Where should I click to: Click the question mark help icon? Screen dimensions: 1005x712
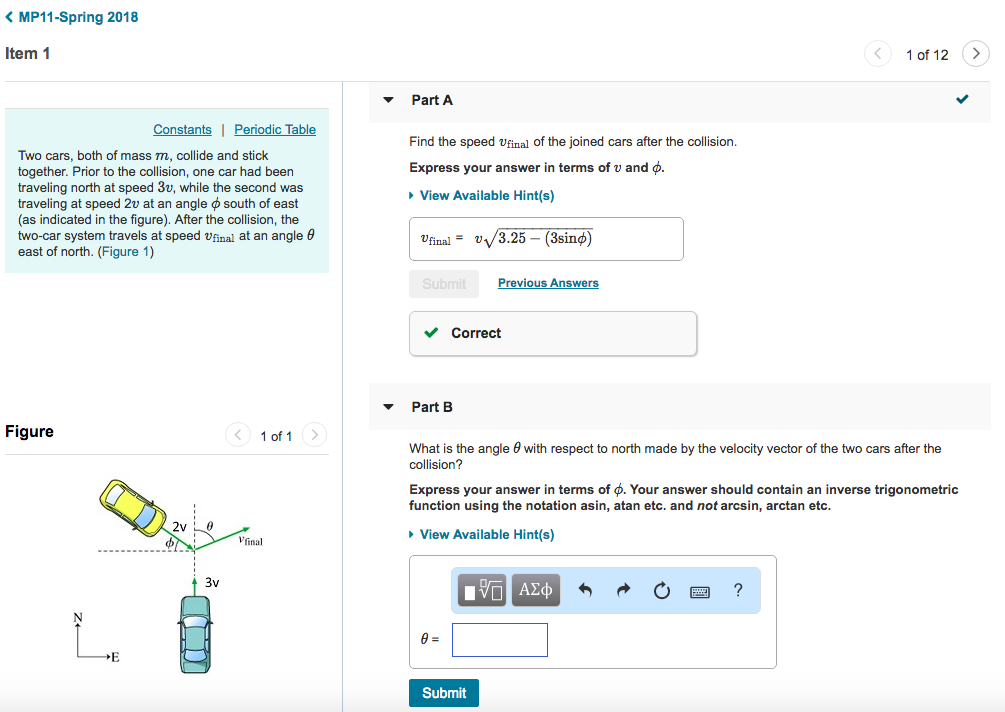point(738,590)
